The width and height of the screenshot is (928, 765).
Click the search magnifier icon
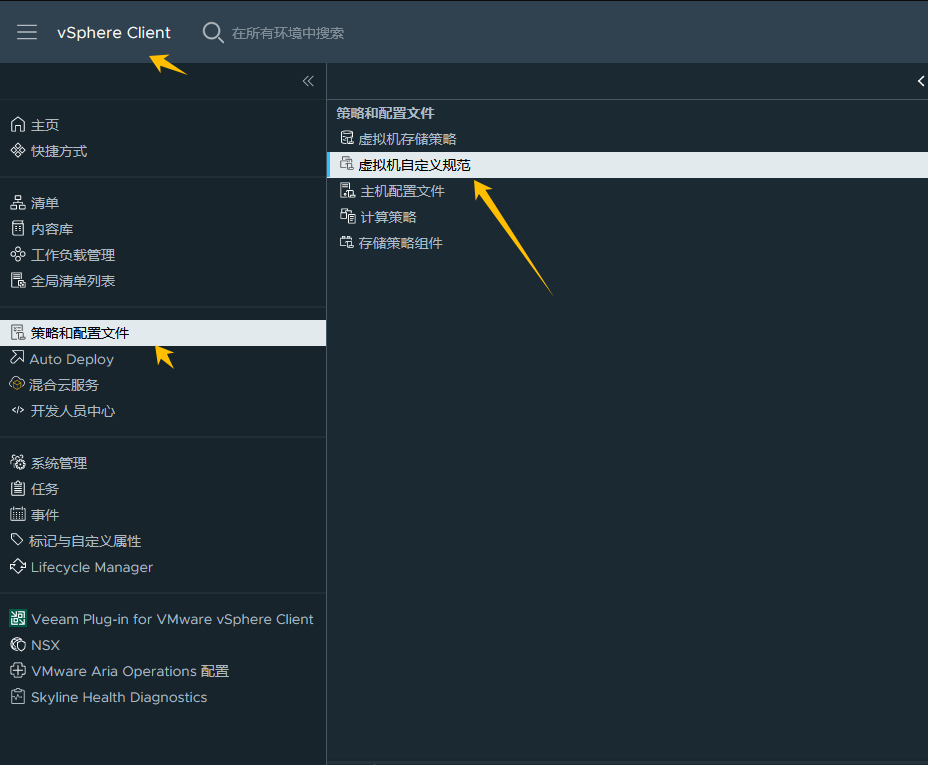tap(212, 33)
